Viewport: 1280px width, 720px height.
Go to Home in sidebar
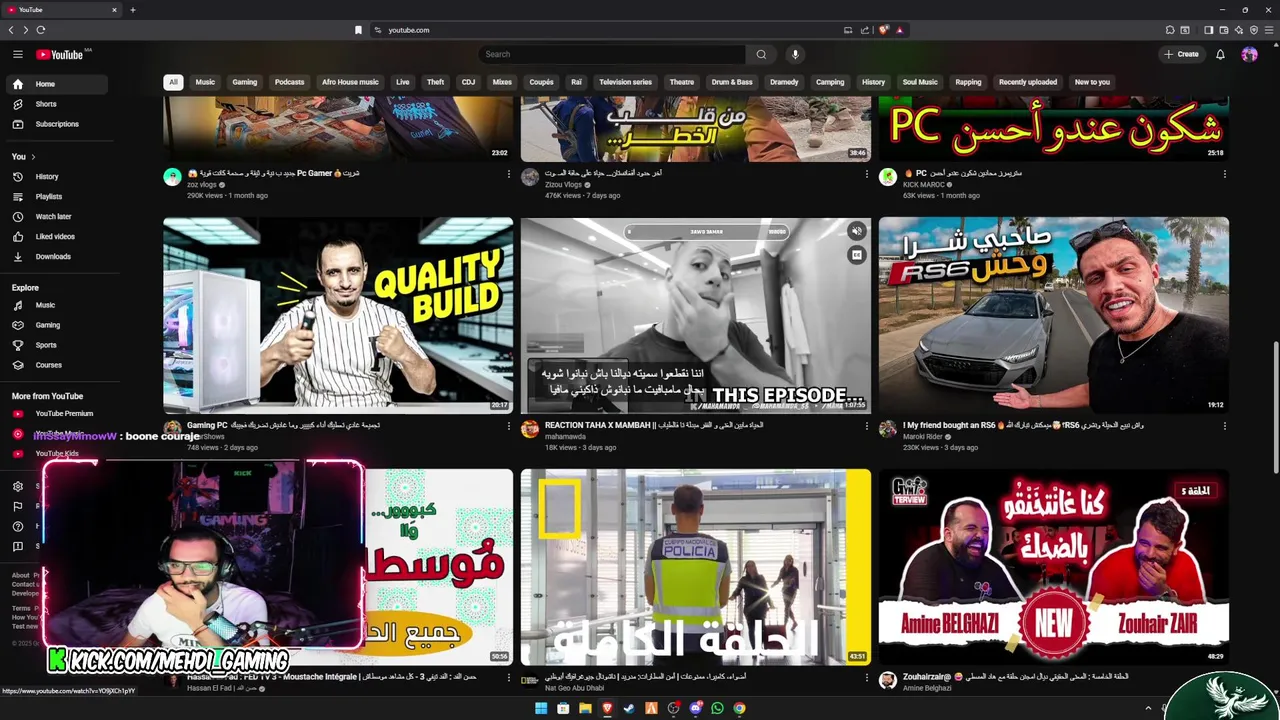(x=55, y=84)
